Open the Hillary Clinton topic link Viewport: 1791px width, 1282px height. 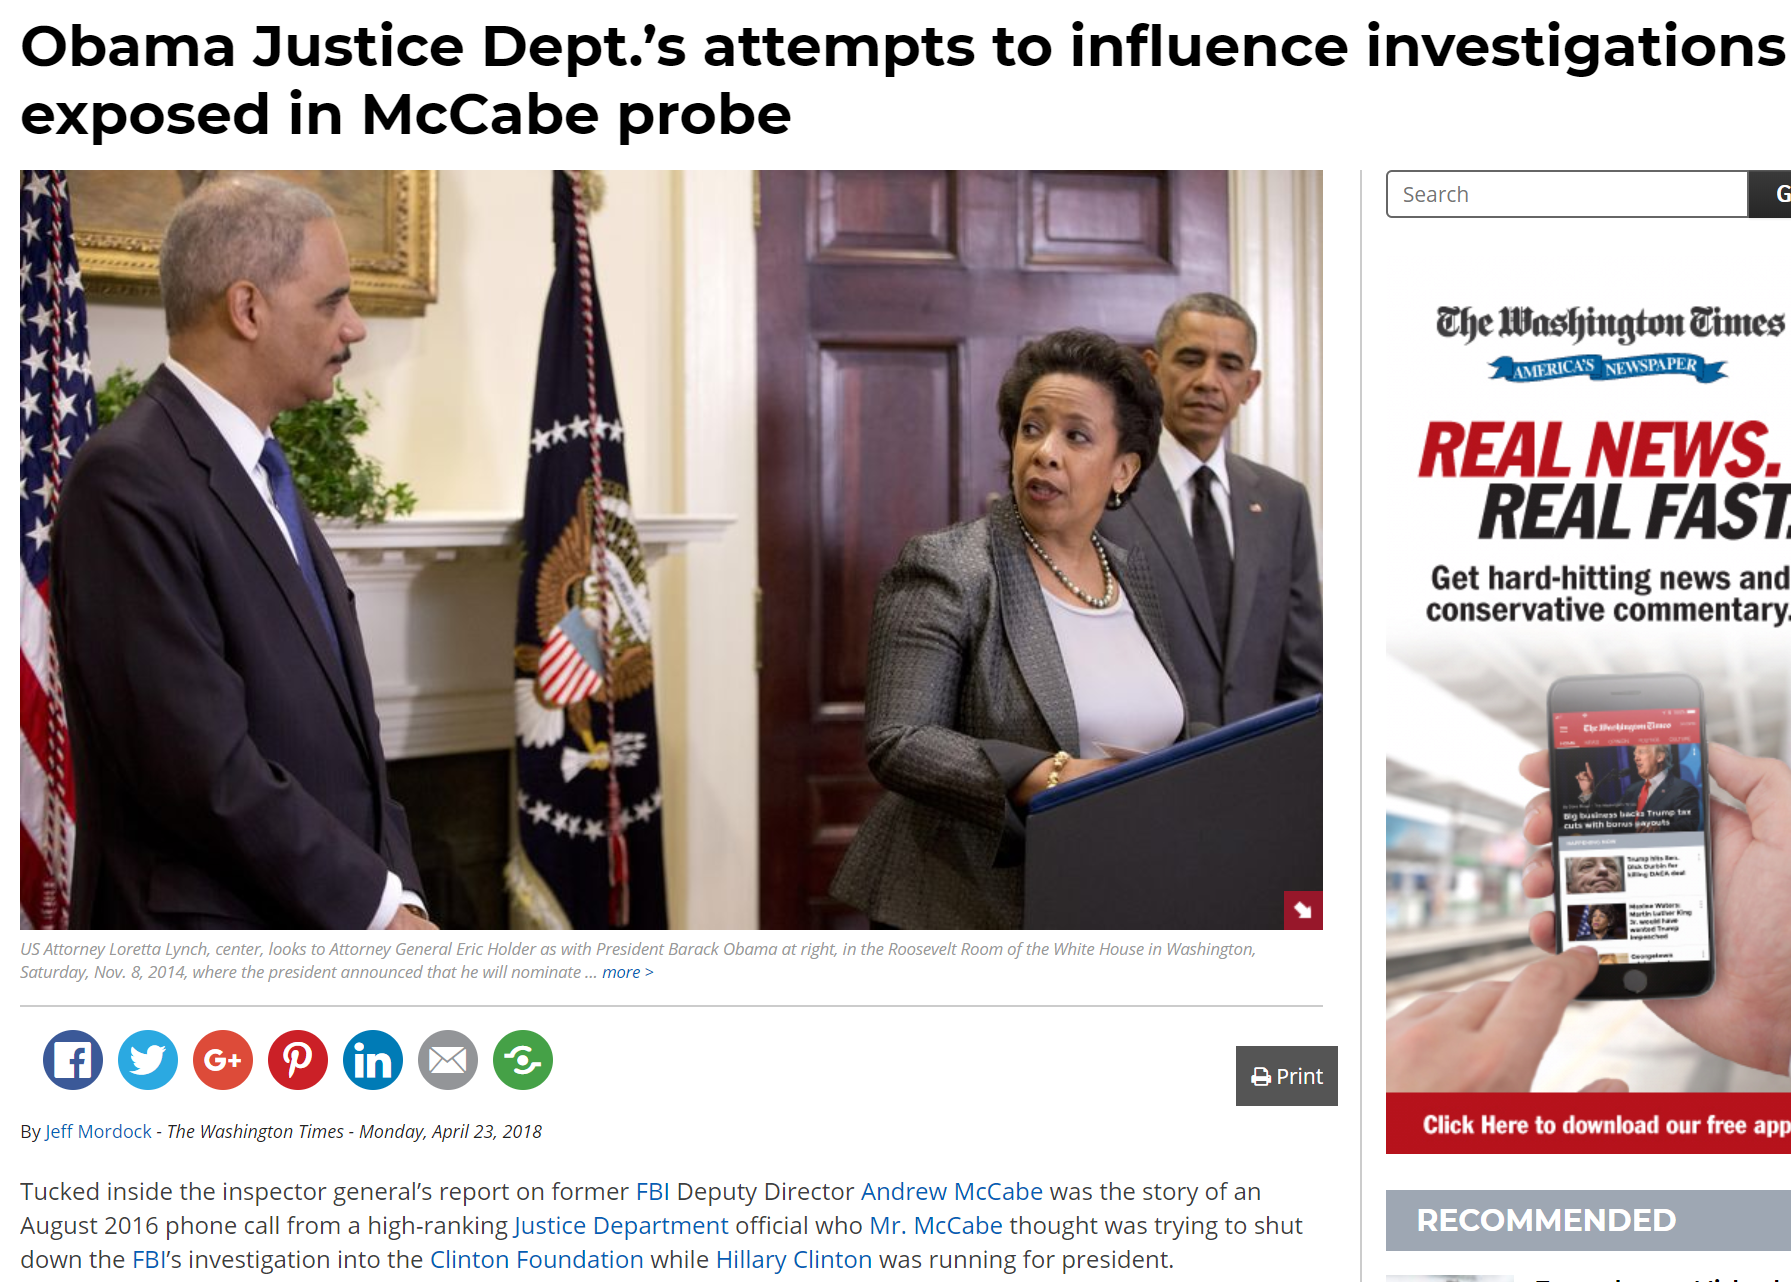794,1259
